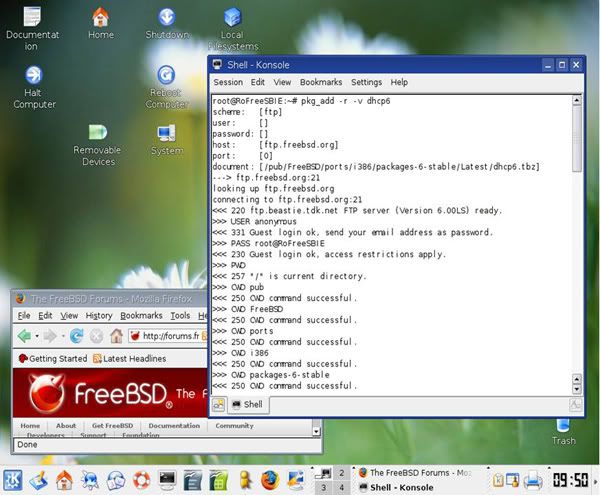Open Konsole Edit menu
600x495 pixels.
(x=258, y=82)
